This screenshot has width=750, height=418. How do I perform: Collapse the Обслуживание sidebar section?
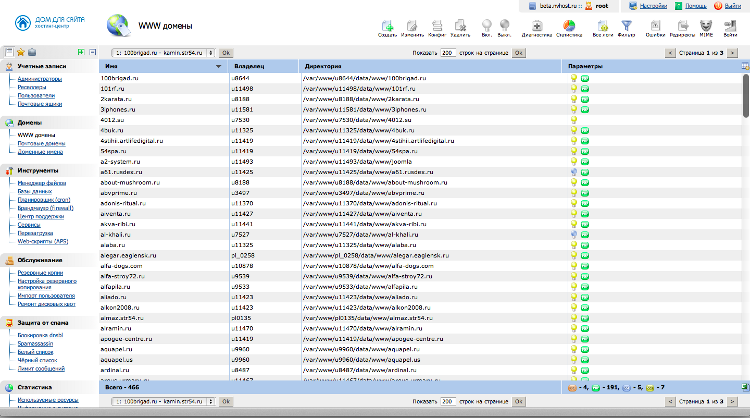pyautogui.click(x=48, y=261)
